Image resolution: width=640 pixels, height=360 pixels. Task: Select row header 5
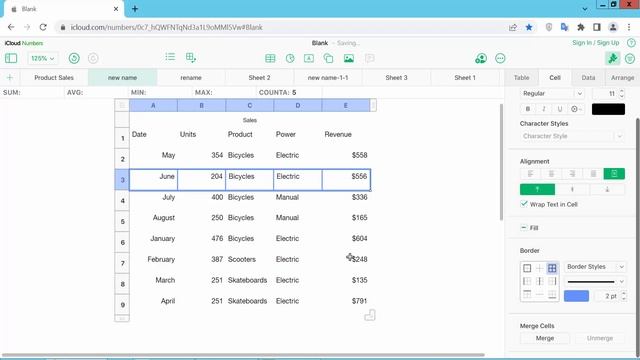[x=122, y=222]
